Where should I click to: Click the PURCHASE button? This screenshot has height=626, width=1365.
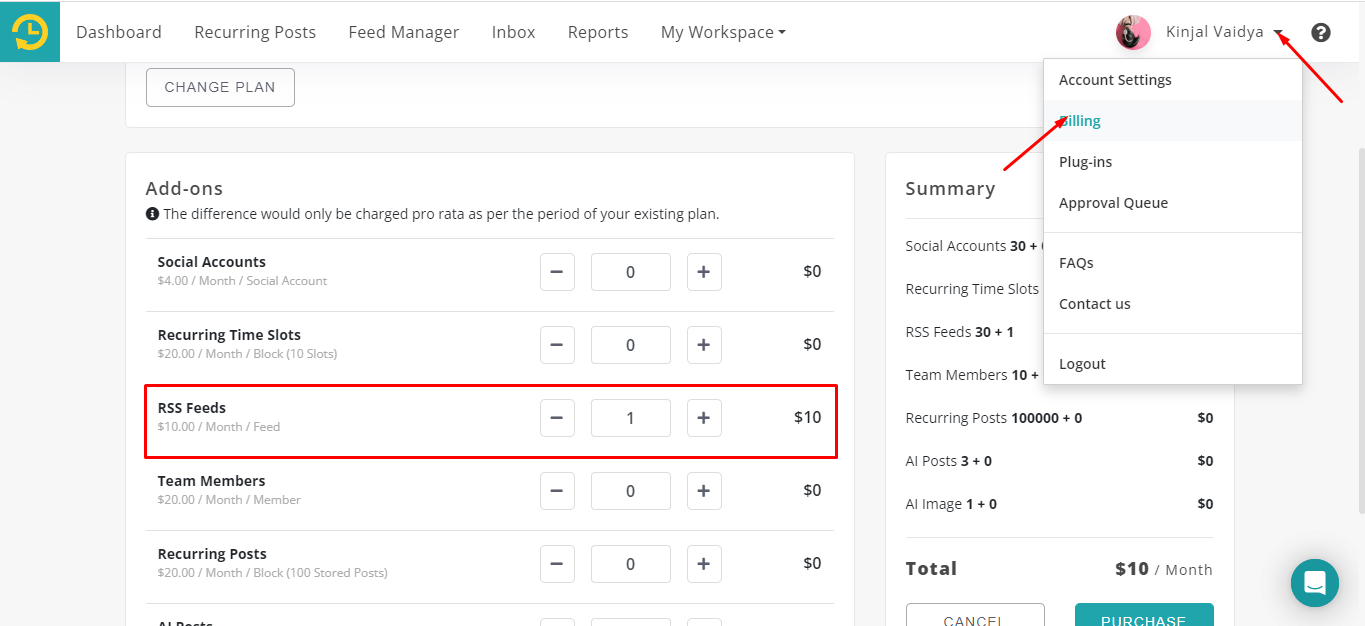tap(1144, 615)
